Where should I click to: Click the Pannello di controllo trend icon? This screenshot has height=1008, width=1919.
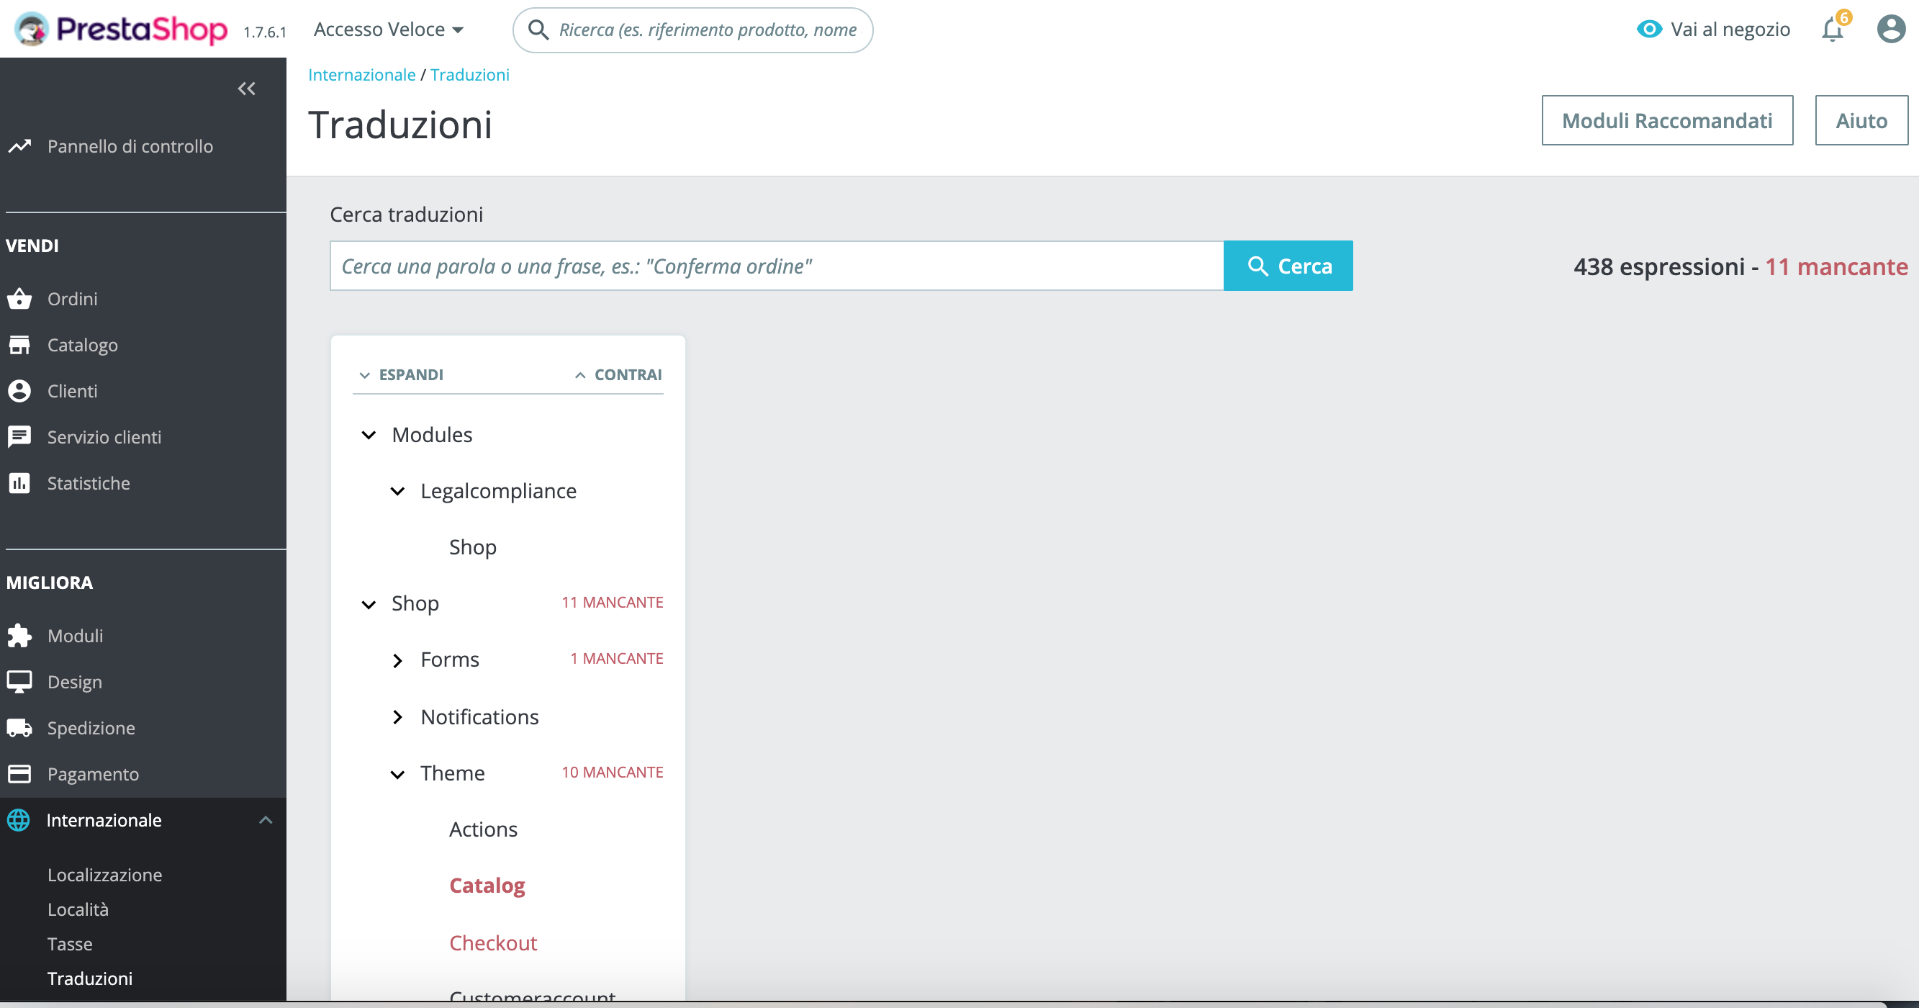pos(19,146)
